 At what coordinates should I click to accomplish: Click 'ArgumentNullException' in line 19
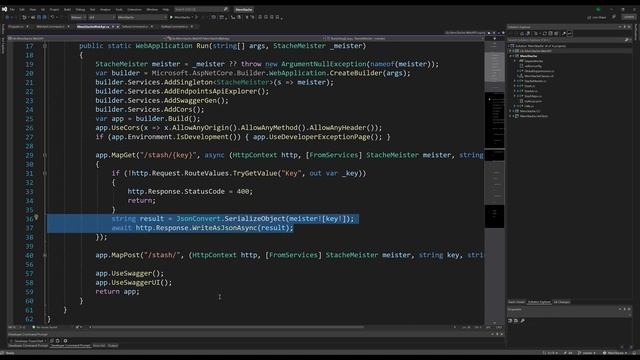pyautogui.click(x=324, y=64)
